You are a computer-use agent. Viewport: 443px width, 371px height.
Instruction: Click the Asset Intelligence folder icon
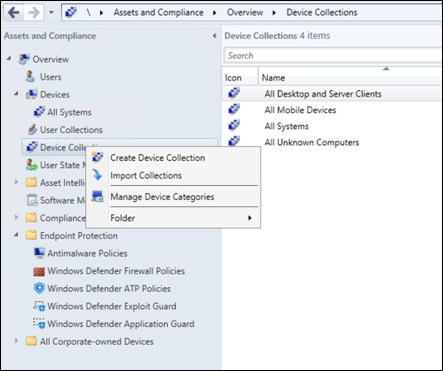tap(31, 182)
